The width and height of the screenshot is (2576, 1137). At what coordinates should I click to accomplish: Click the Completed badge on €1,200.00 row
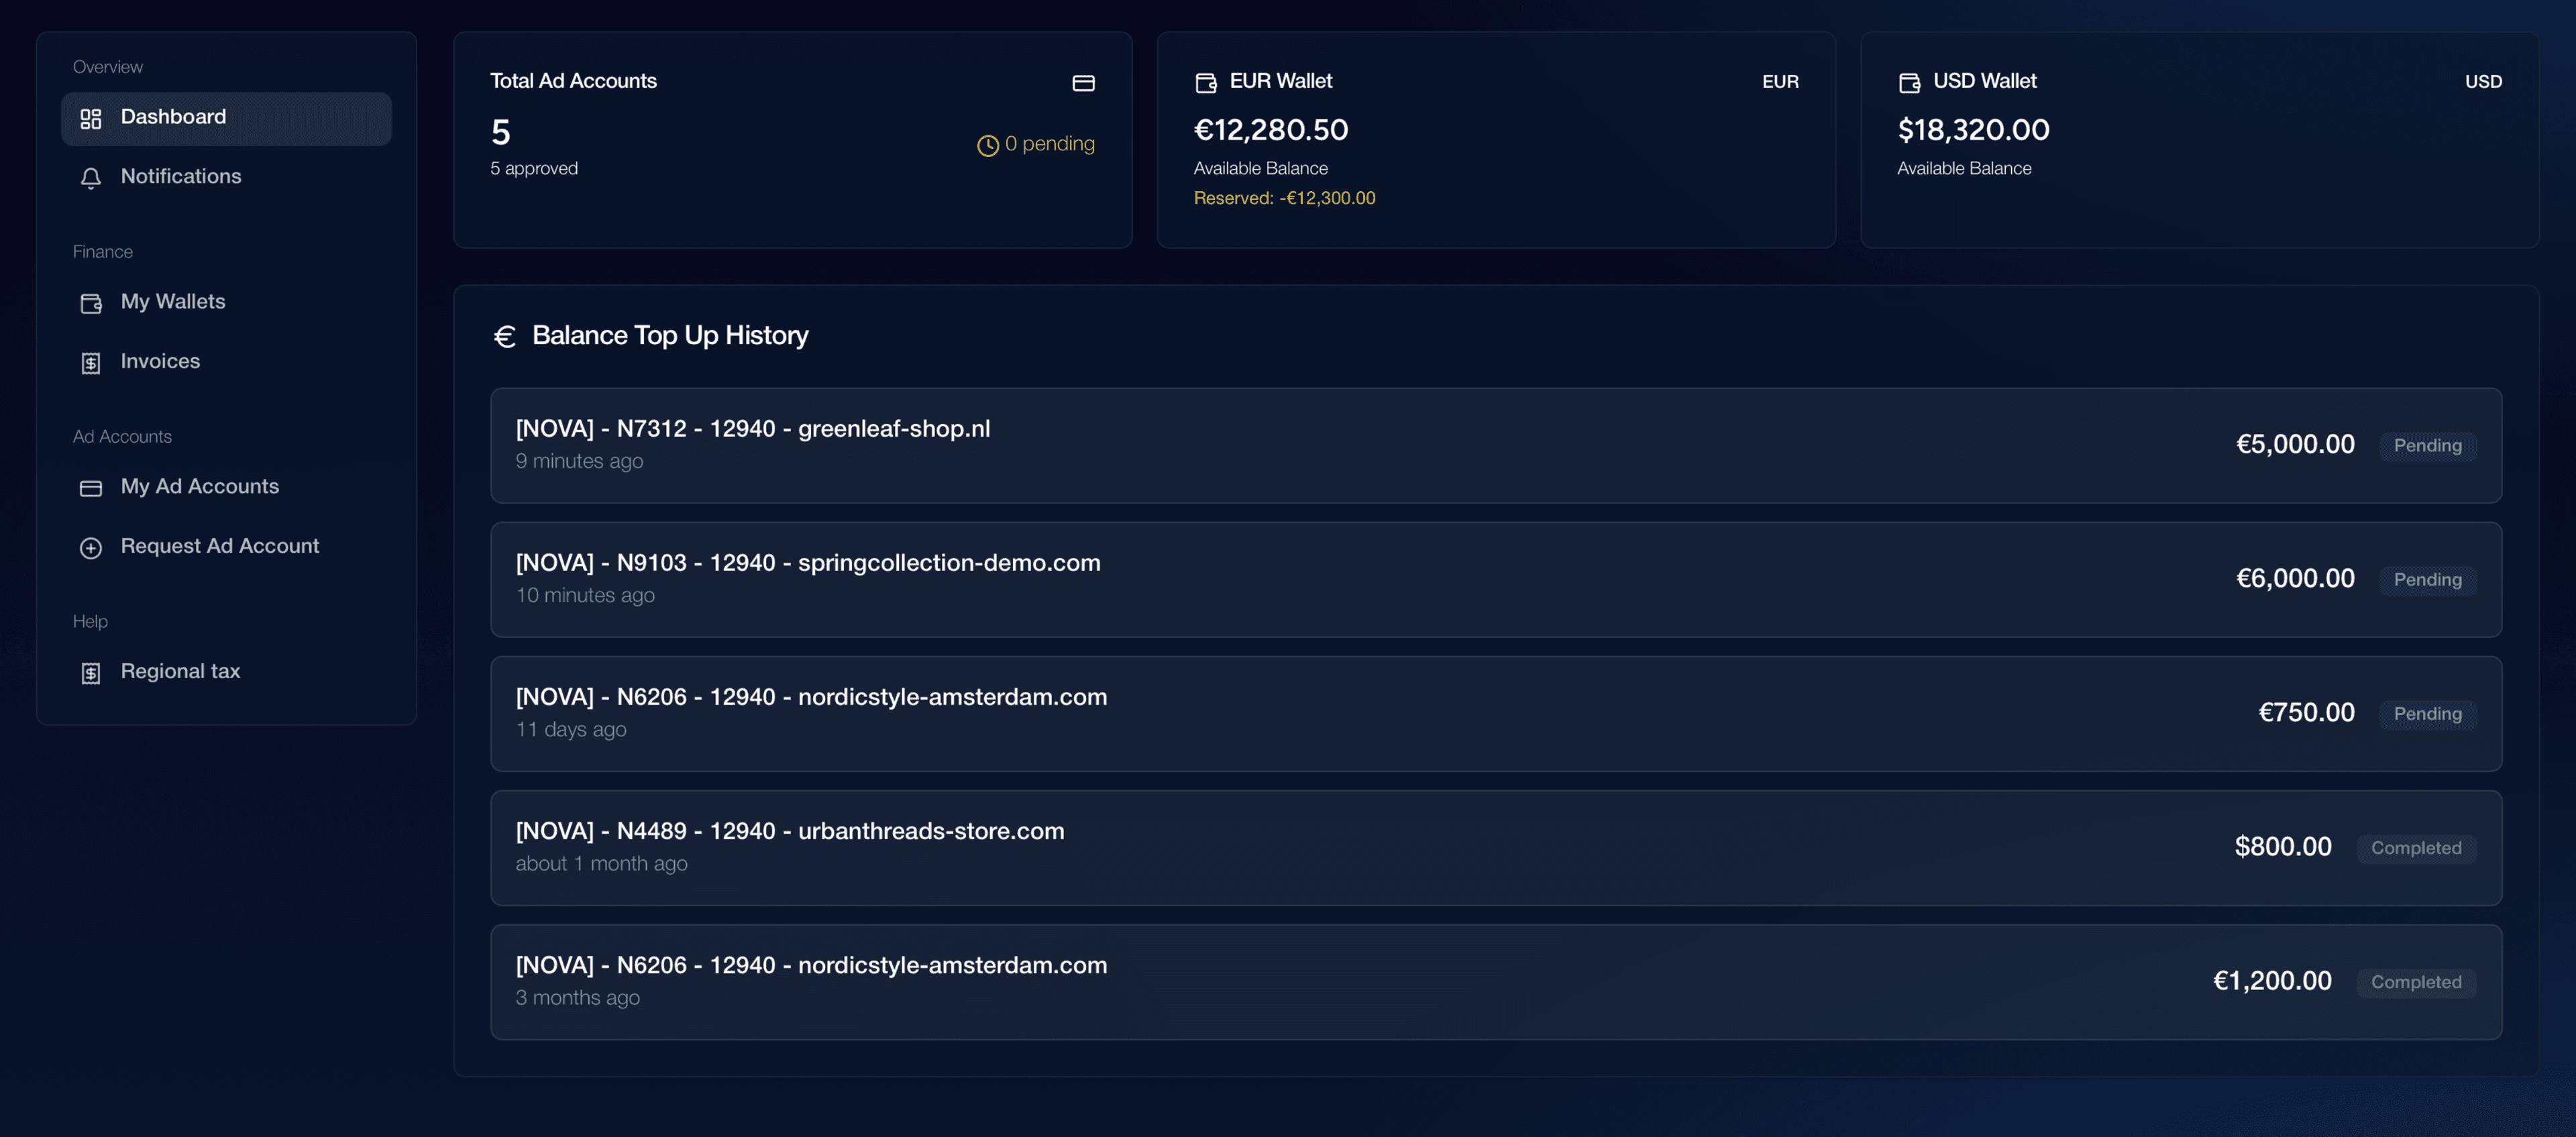pos(2416,982)
